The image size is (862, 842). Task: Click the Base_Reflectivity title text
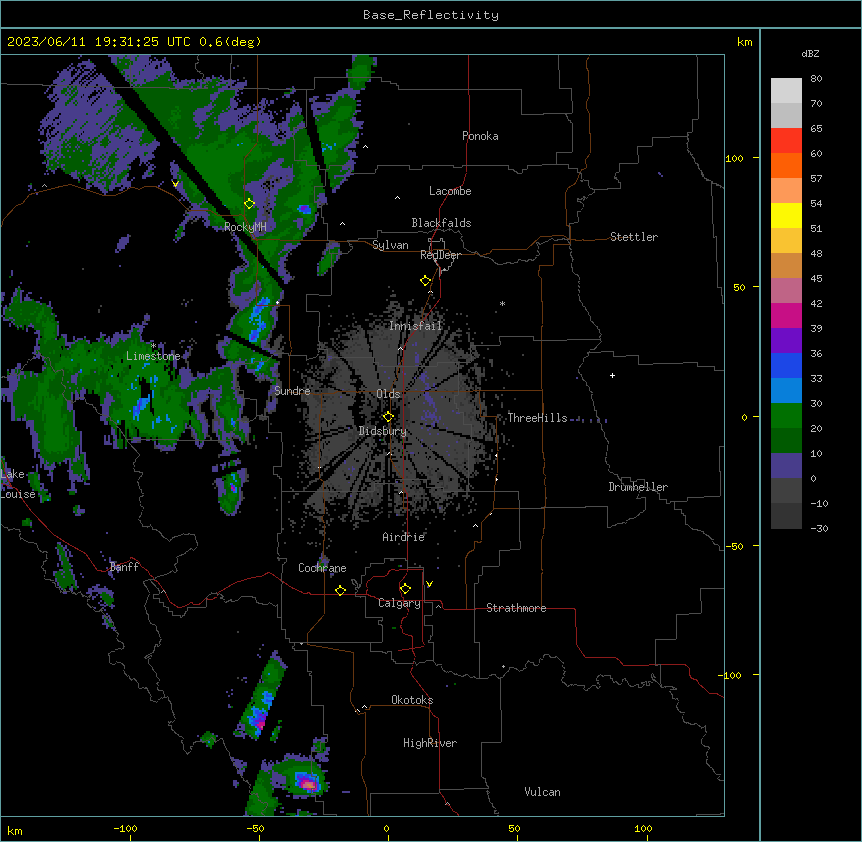[x=431, y=15]
